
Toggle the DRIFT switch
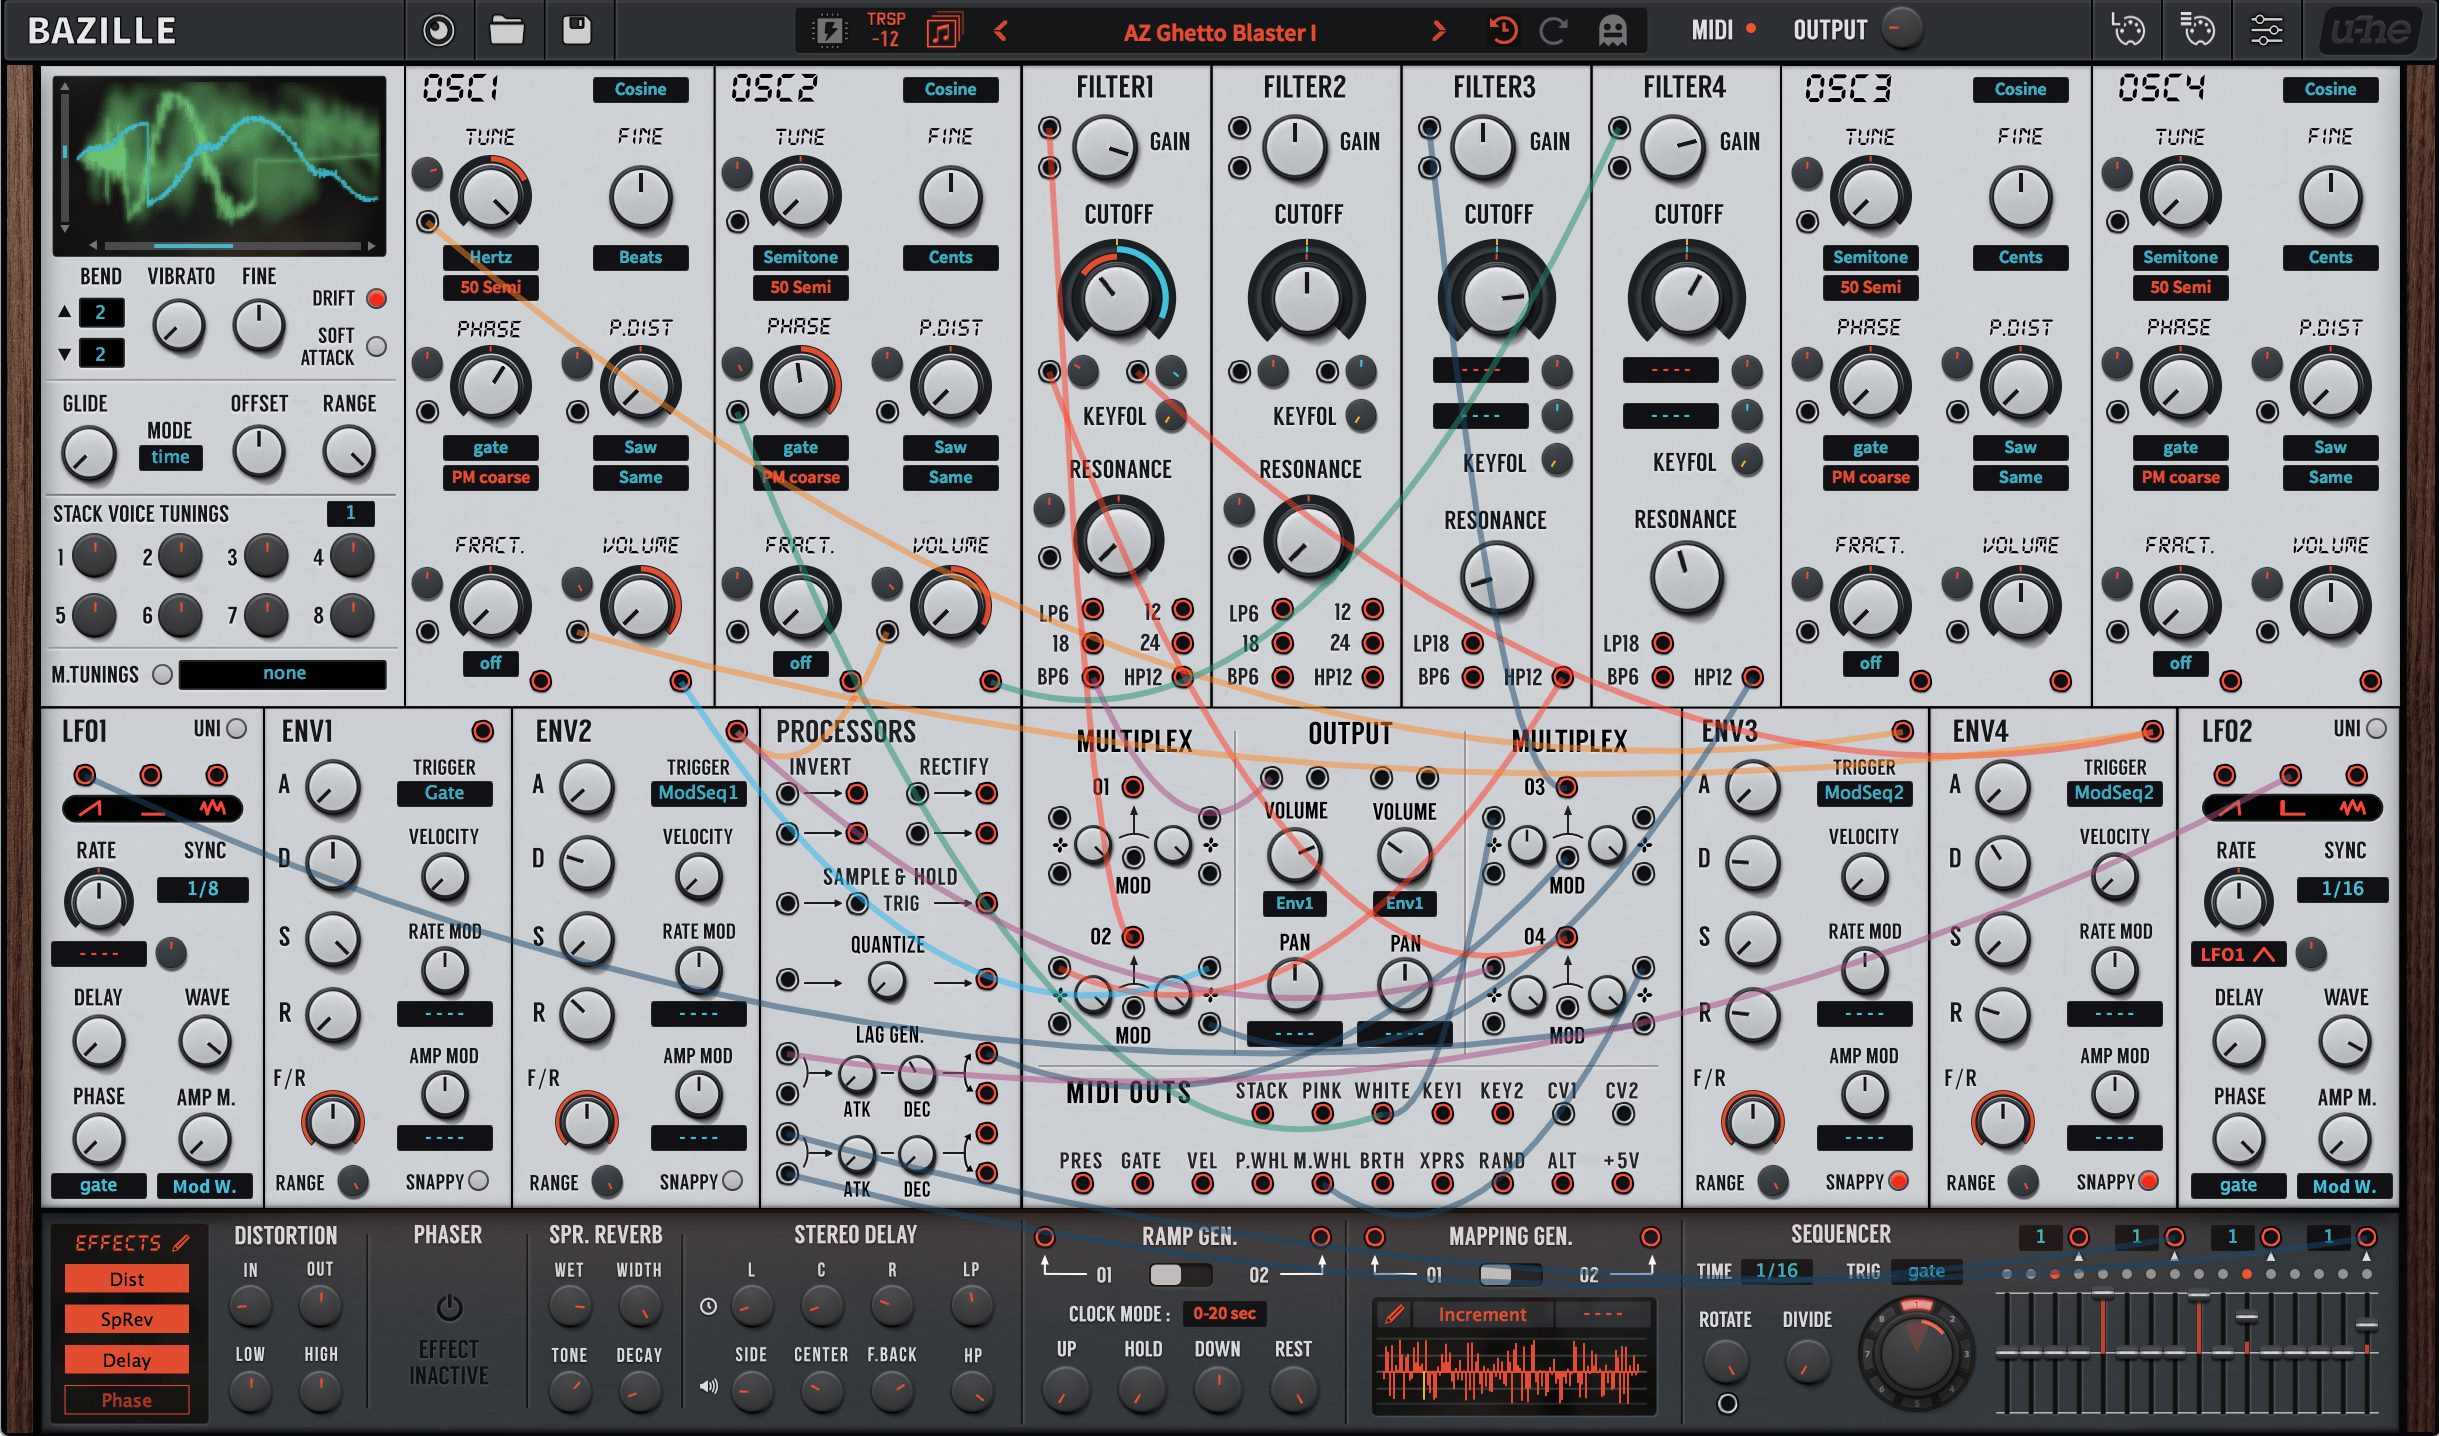pos(376,298)
